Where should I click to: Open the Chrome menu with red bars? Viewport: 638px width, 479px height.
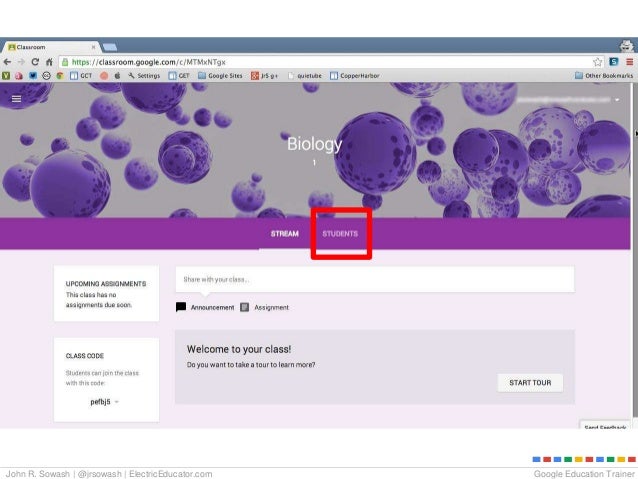click(629, 62)
